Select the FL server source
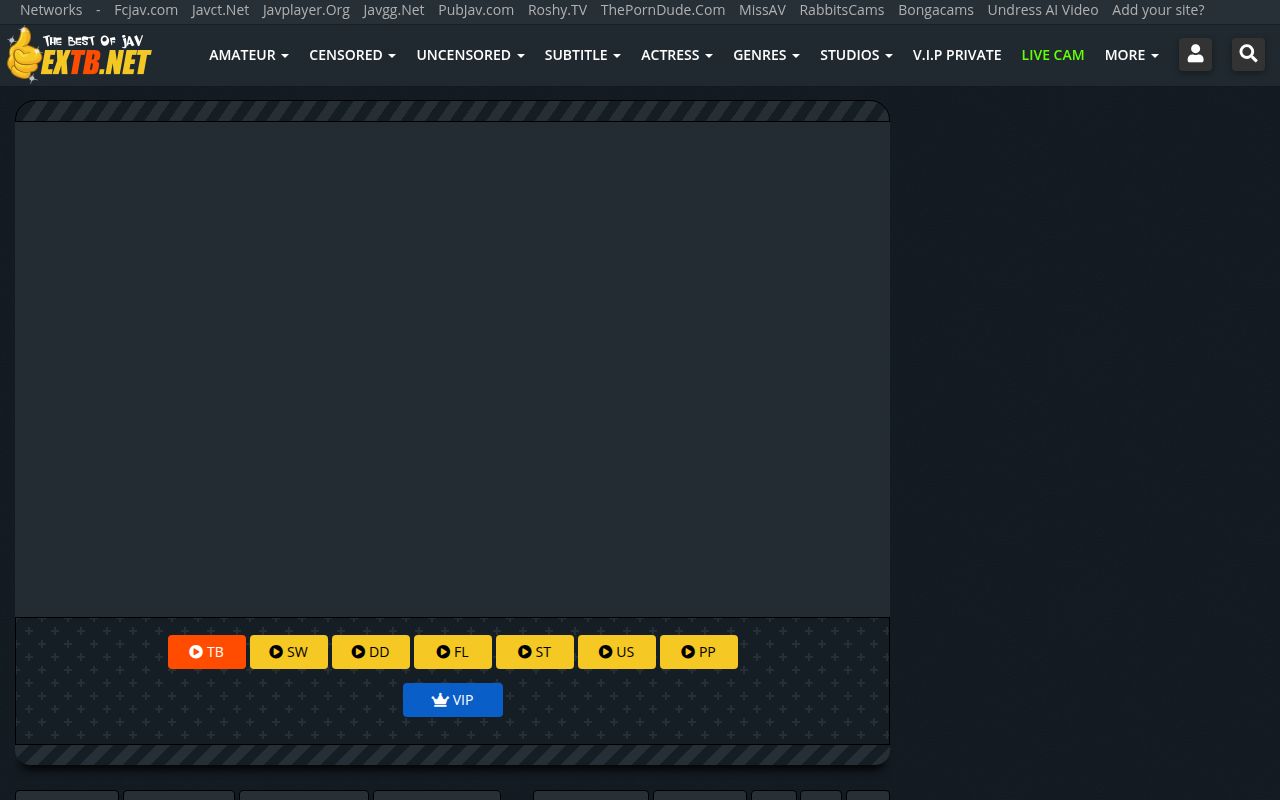1280x800 pixels. (453, 652)
